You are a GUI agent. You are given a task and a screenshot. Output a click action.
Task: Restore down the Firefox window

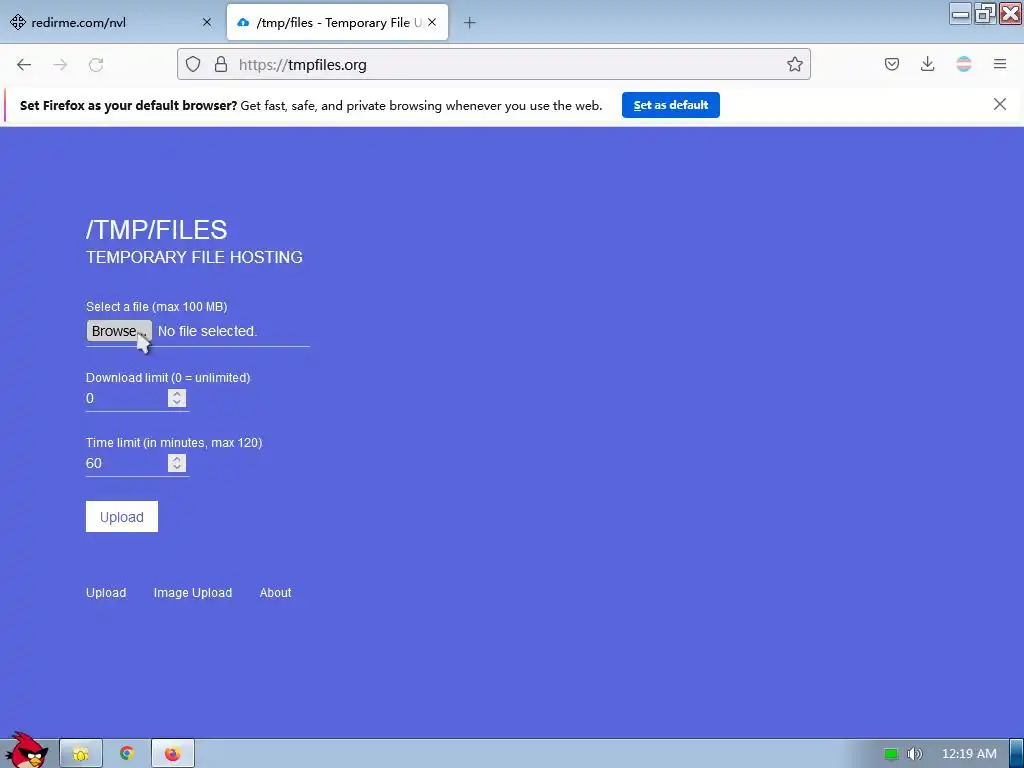click(985, 14)
